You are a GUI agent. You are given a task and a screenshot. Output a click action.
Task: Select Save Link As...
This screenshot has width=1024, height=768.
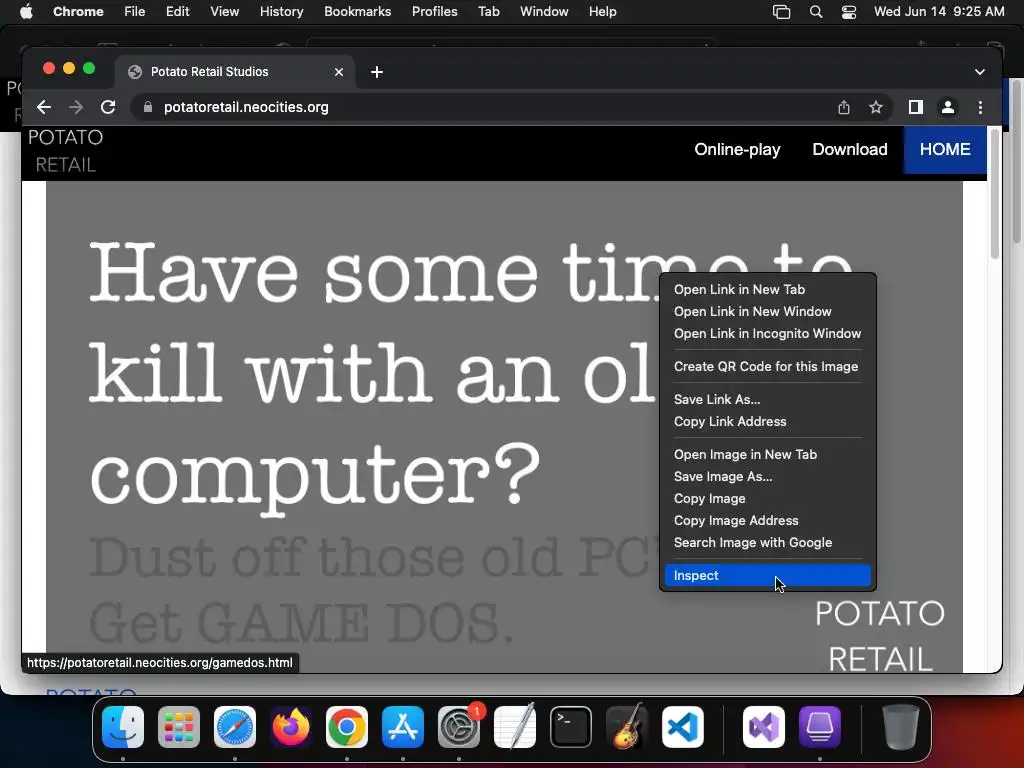[767, 400]
